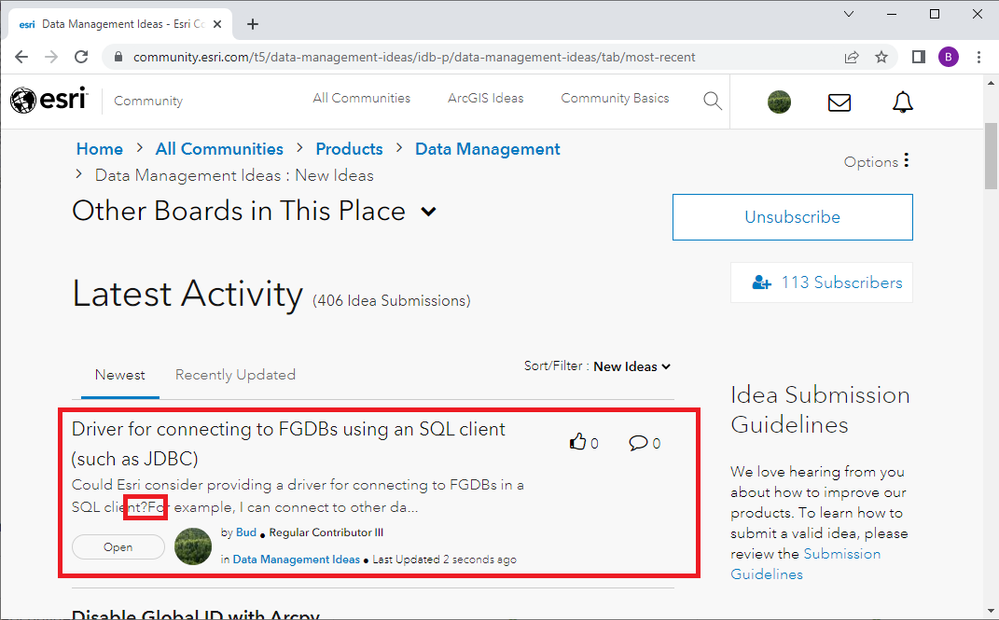Click the share page icon
999x620 pixels.
point(851,57)
